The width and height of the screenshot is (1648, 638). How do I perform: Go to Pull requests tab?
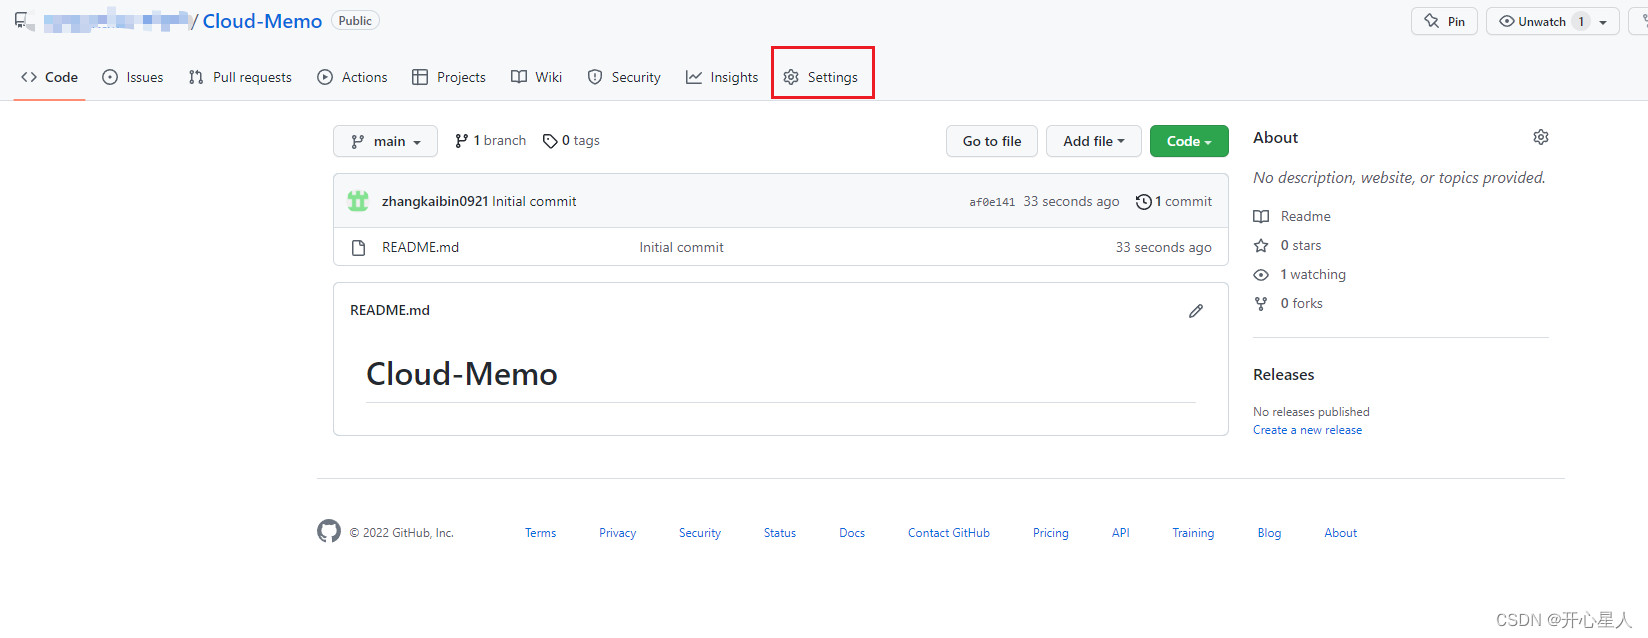coord(240,77)
